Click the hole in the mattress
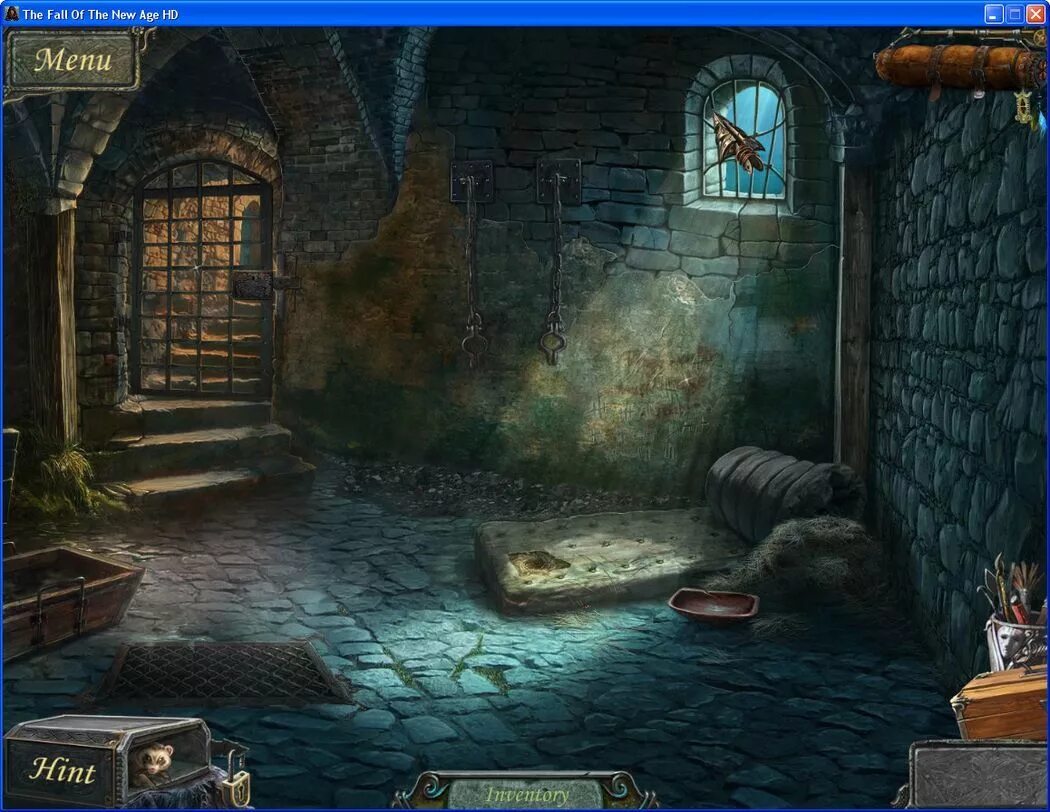Viewport: 1050px width, 812px height. click(x=534, y=562)
